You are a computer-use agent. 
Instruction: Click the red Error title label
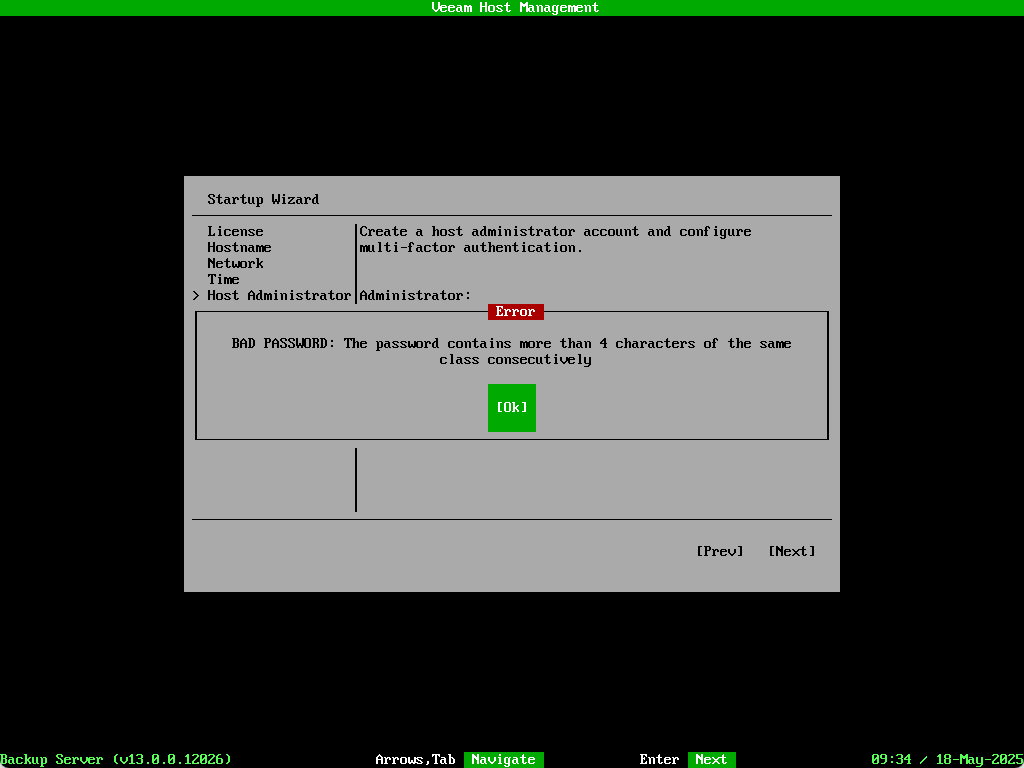pos(515,311)
